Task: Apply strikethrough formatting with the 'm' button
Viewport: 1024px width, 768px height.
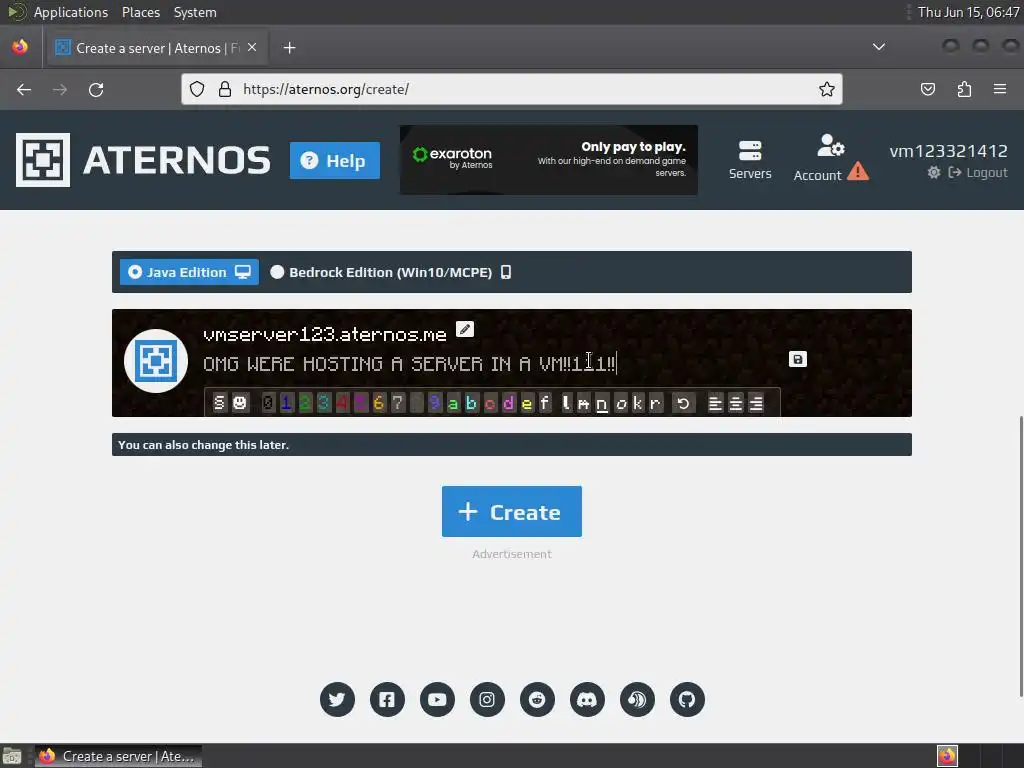Action: [x=583, y=403]
